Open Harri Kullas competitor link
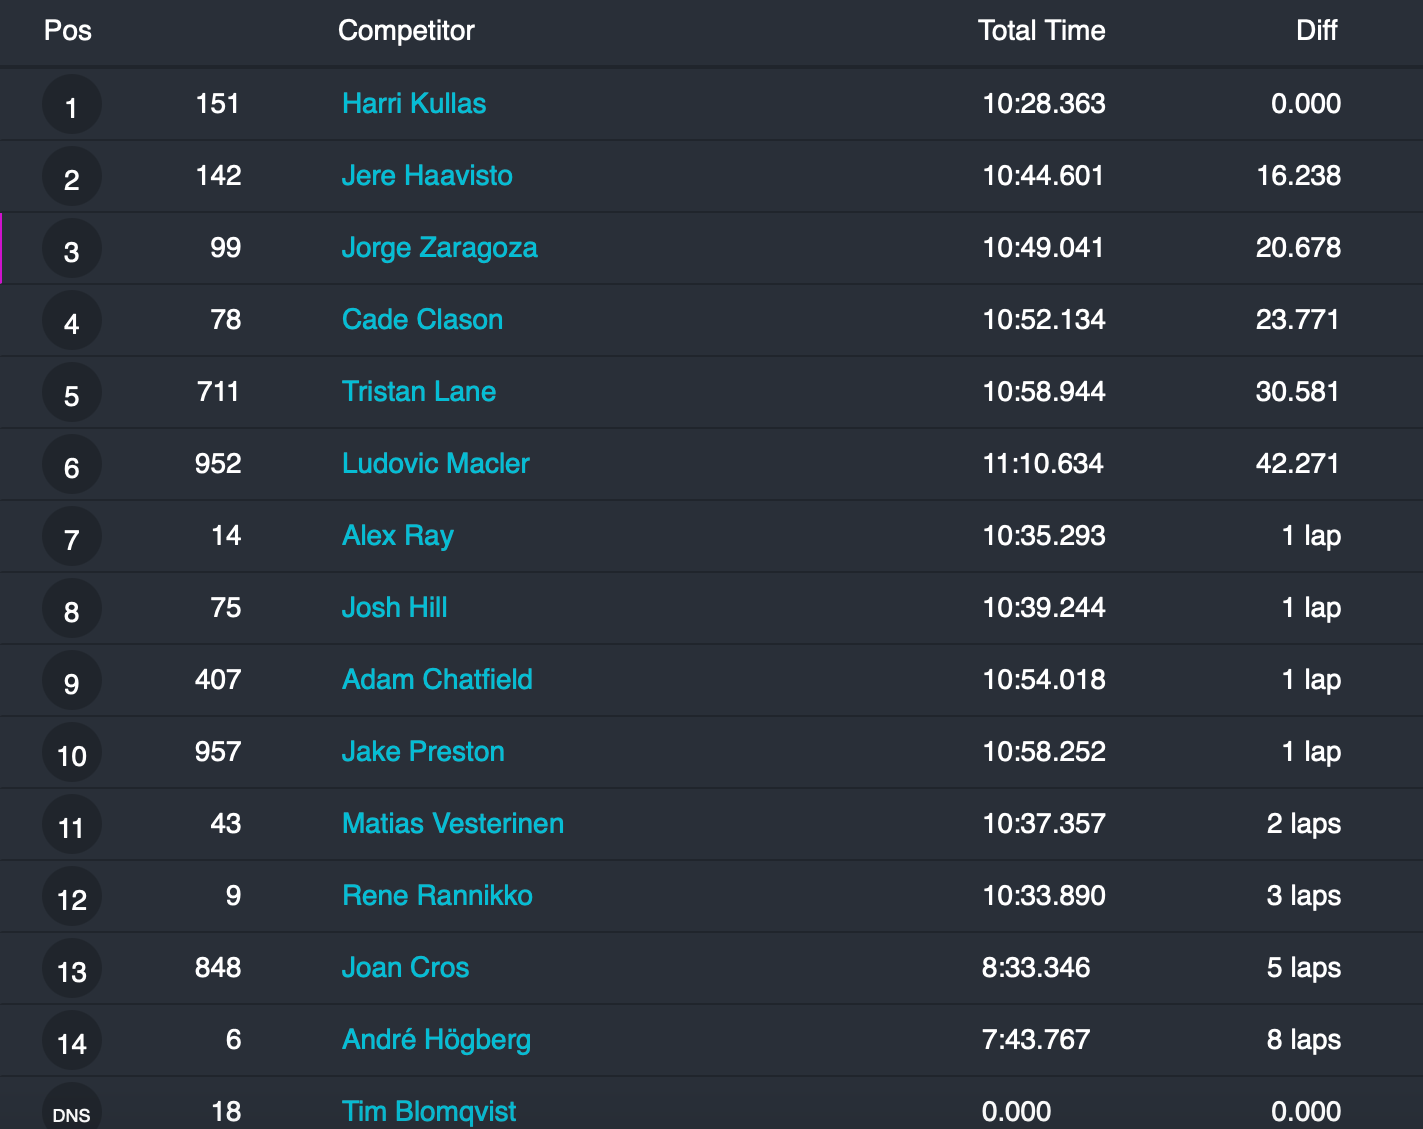The width and height of the screenshot is (1423, 1129). (x=413, y=104)
